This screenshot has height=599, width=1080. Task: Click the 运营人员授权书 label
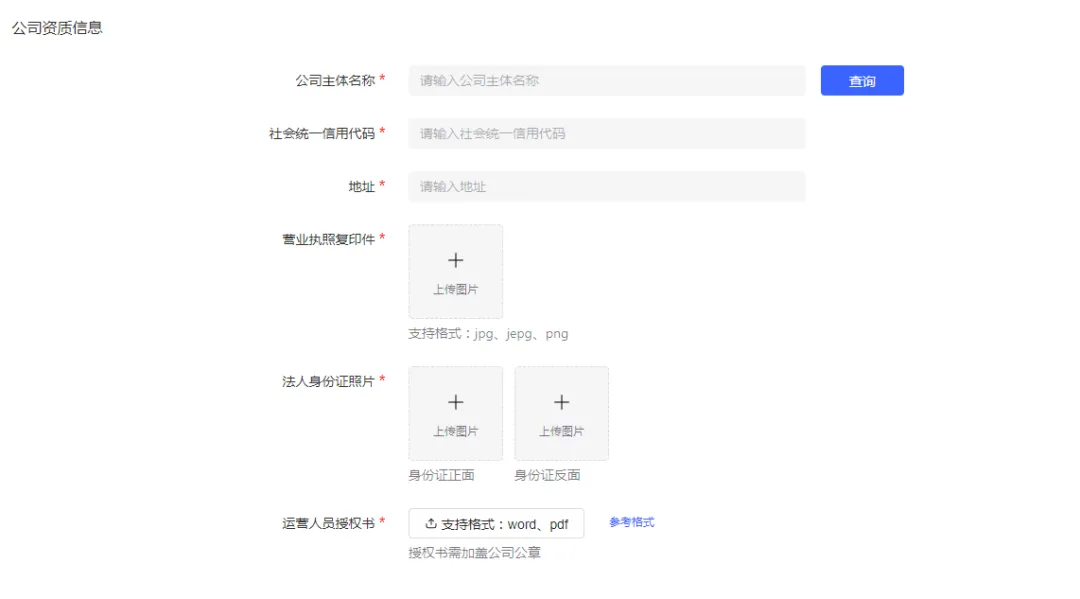pyautogui.click(x=328, y=523)
